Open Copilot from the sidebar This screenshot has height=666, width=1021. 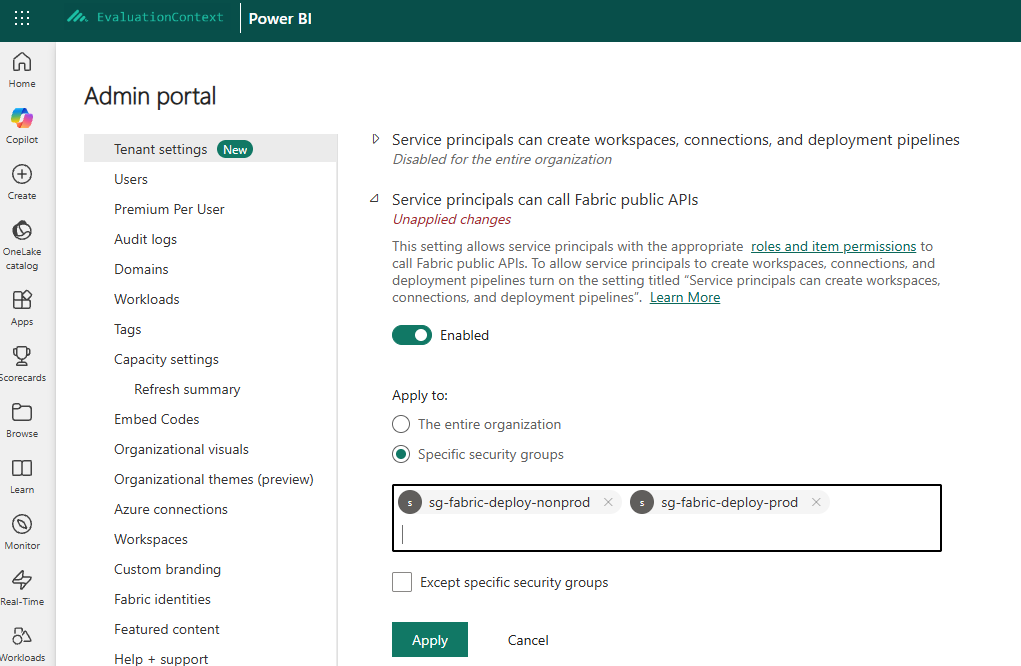click(22, 126)
